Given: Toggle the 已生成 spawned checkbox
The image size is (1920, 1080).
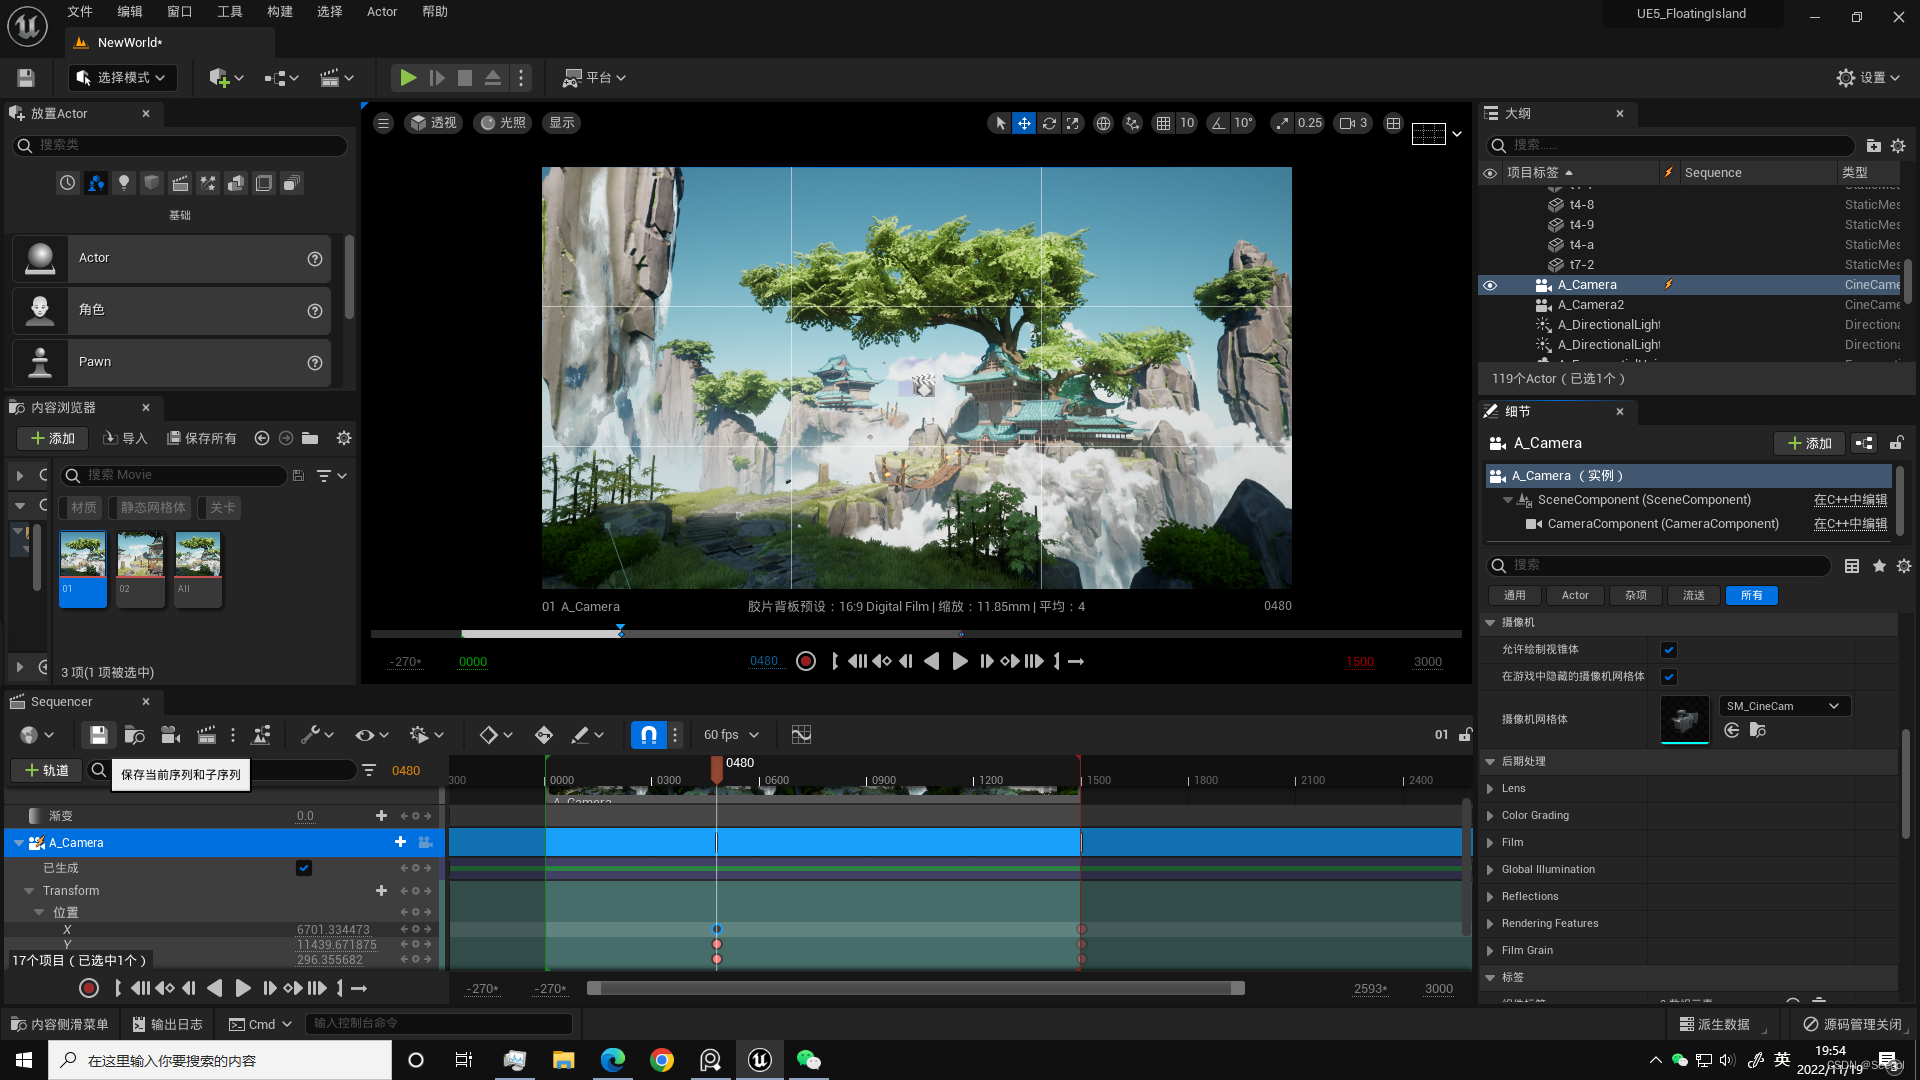Looking at the screenshot, I should click(304, 868).
